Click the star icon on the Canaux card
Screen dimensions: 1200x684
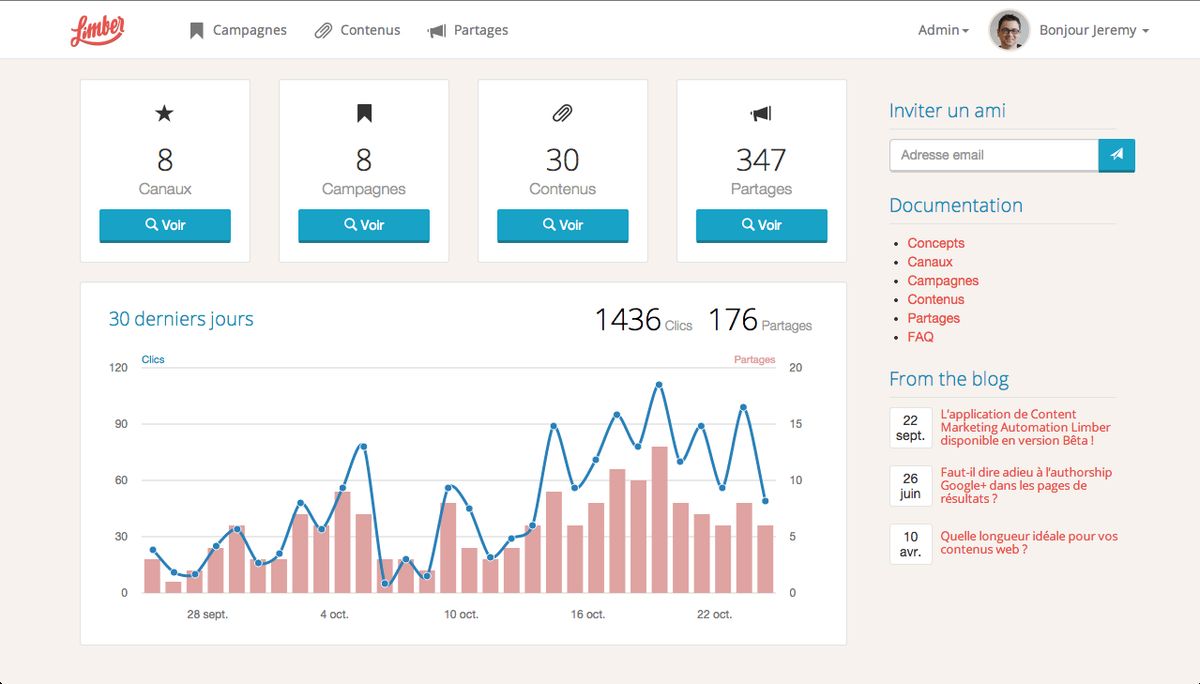[164, 113]
